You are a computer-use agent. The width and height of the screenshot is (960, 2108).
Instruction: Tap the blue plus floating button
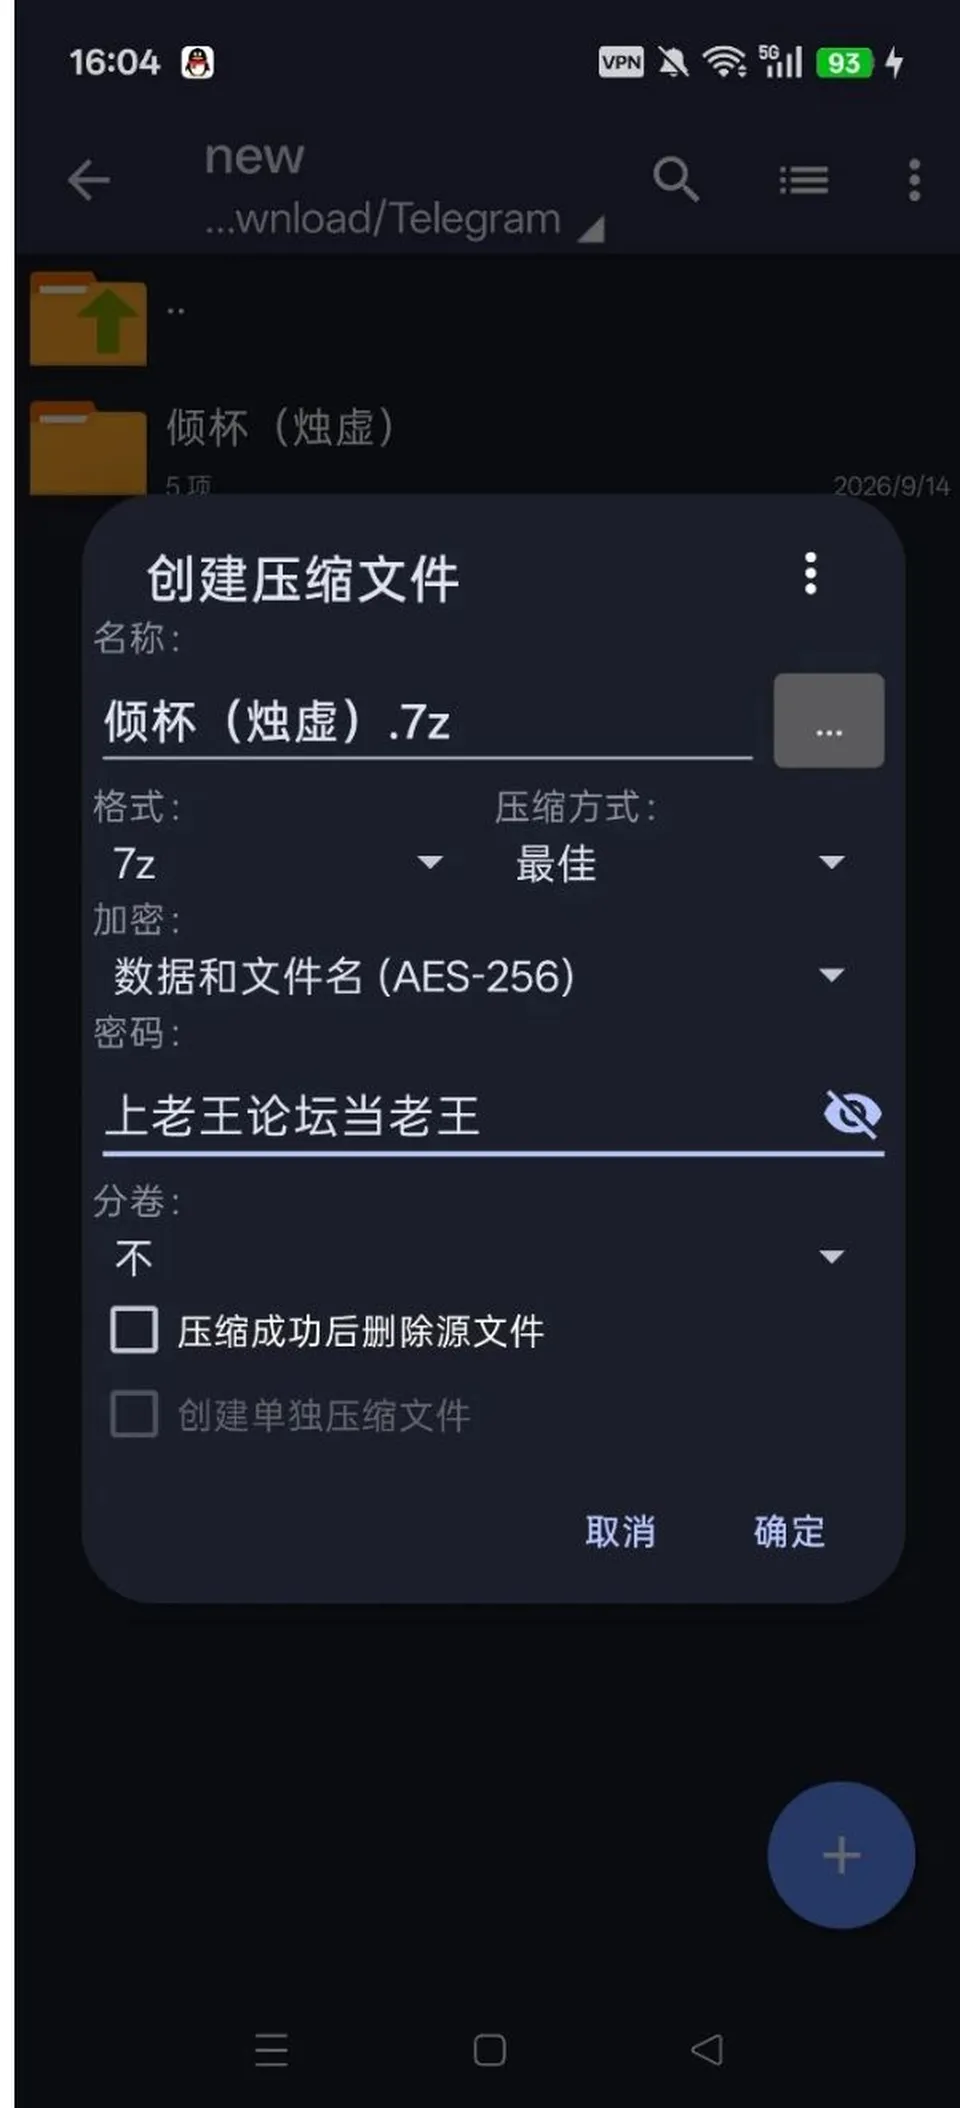[x=841, y=1855]
